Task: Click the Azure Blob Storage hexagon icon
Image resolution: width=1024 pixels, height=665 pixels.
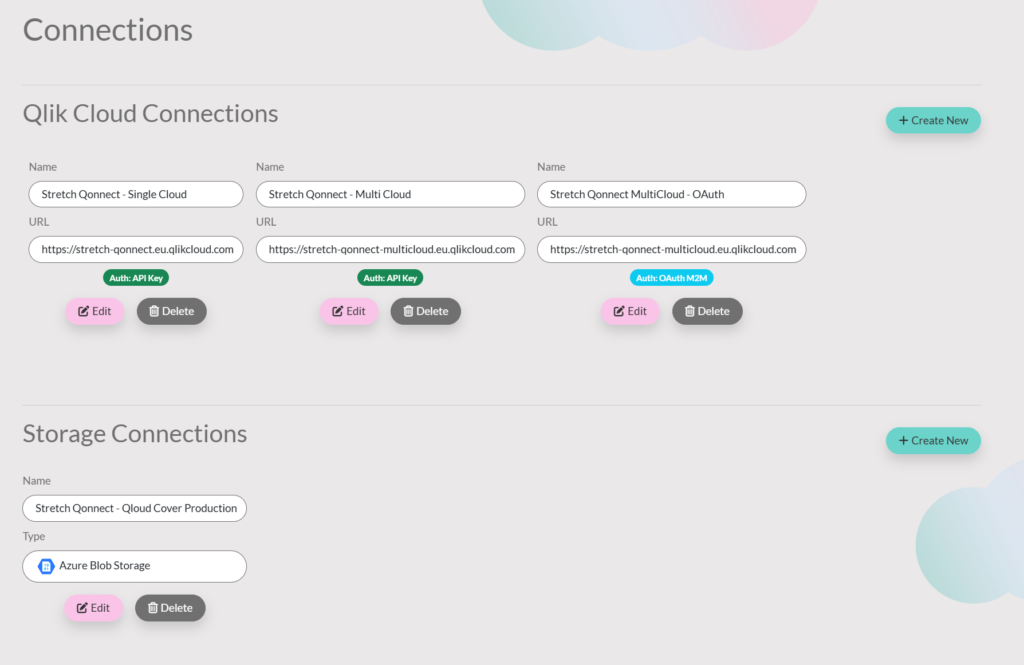Action: click(46, 566)
